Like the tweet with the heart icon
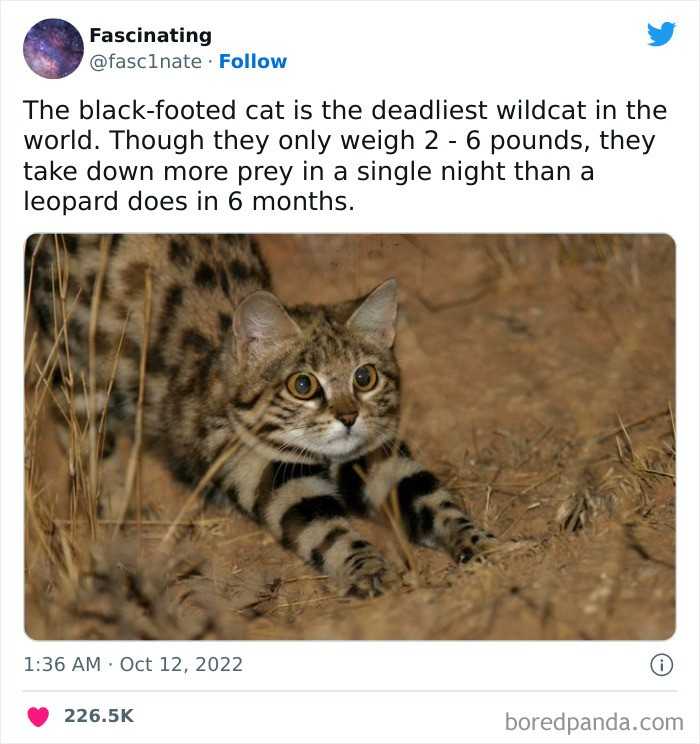This screenshot has width=700, height=744. click(38, 716)
